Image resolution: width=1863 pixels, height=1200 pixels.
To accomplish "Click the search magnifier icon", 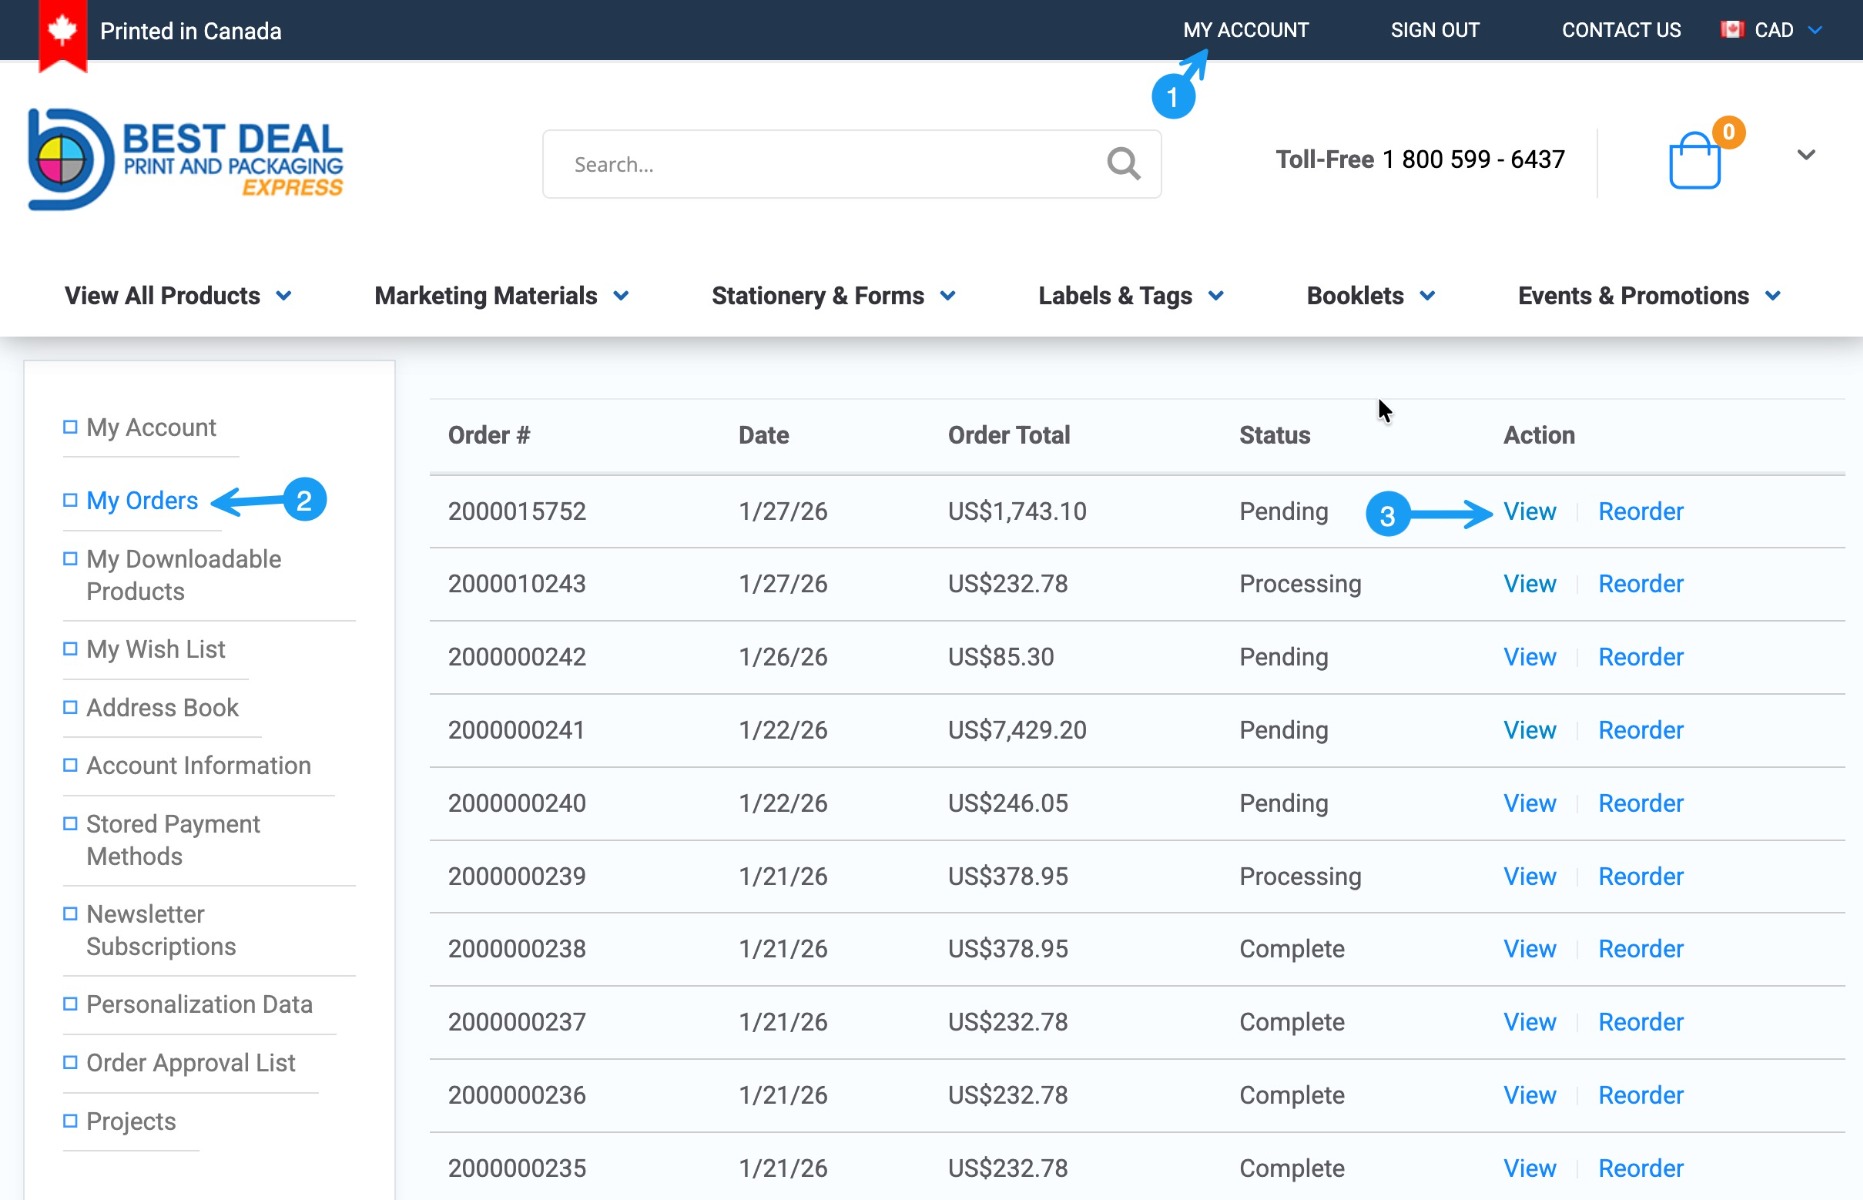I will point(1123,163).
